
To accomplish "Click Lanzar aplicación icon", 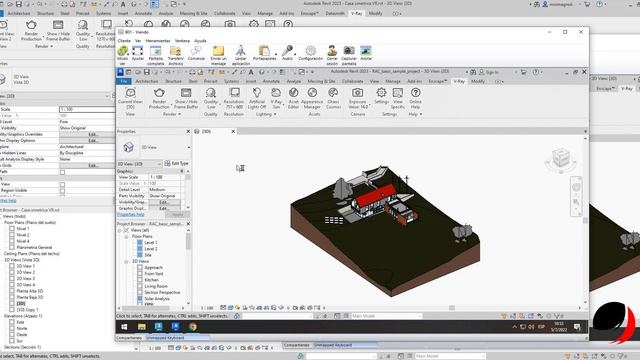I will [x=240, y=51].
